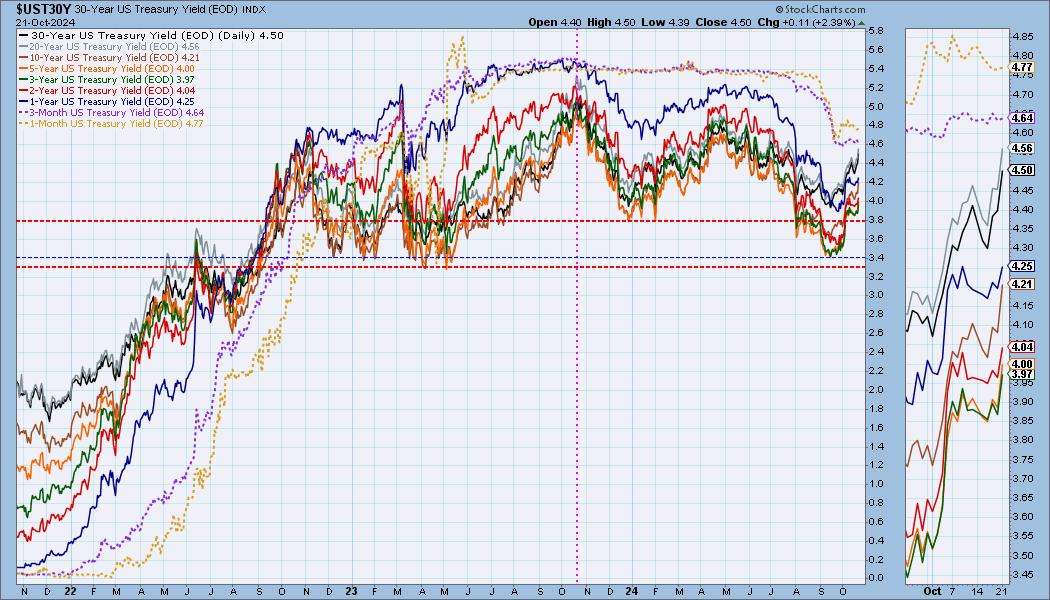Click the year label 23 on x-axis
1050x600 pixels.
[x=352, y=592]
